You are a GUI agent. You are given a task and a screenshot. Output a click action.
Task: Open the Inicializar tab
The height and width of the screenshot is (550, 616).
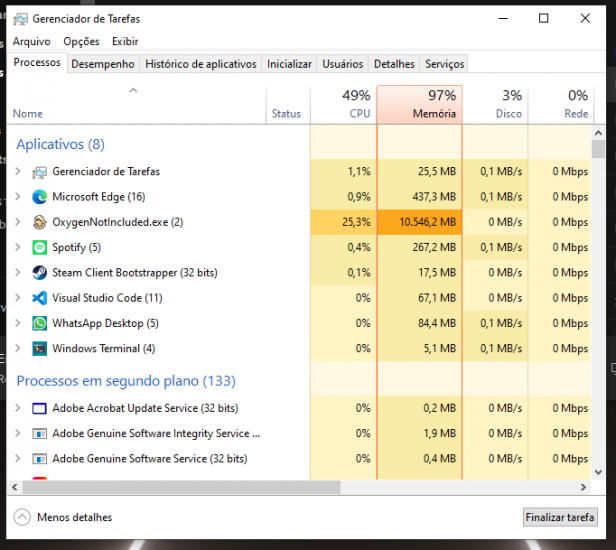tap(289, 64)
